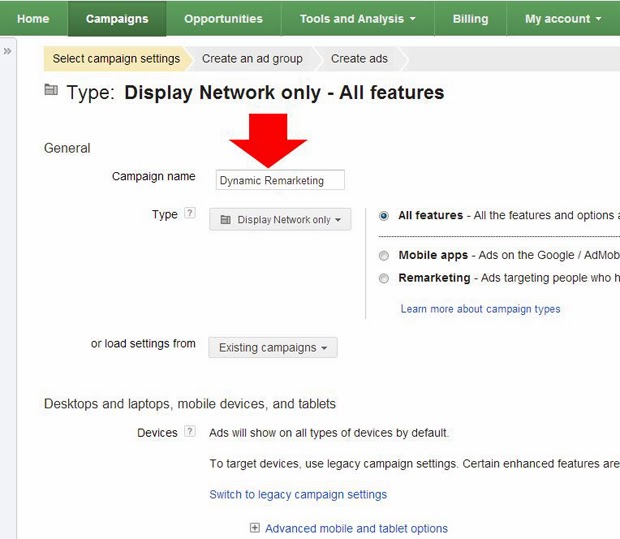
Task: Select the Remarketing radio option
Action: (384, 278)
